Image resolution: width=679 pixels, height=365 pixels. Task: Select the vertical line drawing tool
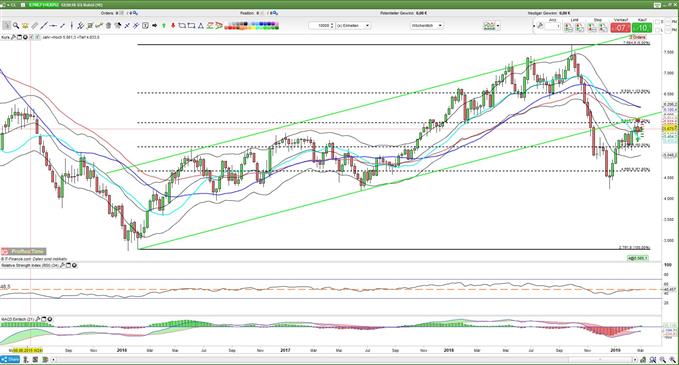point(71,26)
